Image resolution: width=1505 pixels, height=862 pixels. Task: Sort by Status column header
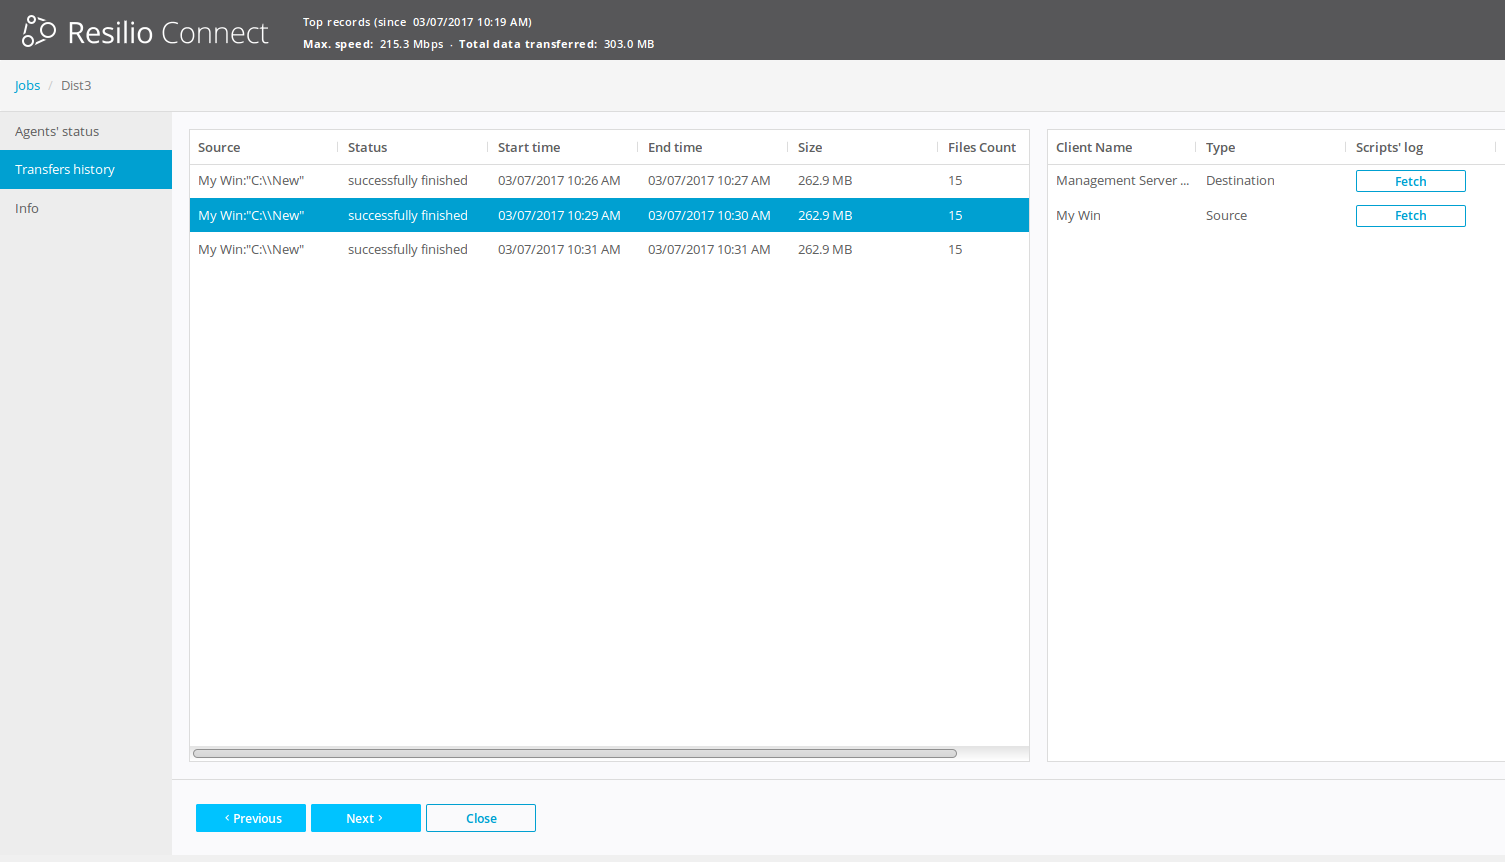tap(367, 148)
